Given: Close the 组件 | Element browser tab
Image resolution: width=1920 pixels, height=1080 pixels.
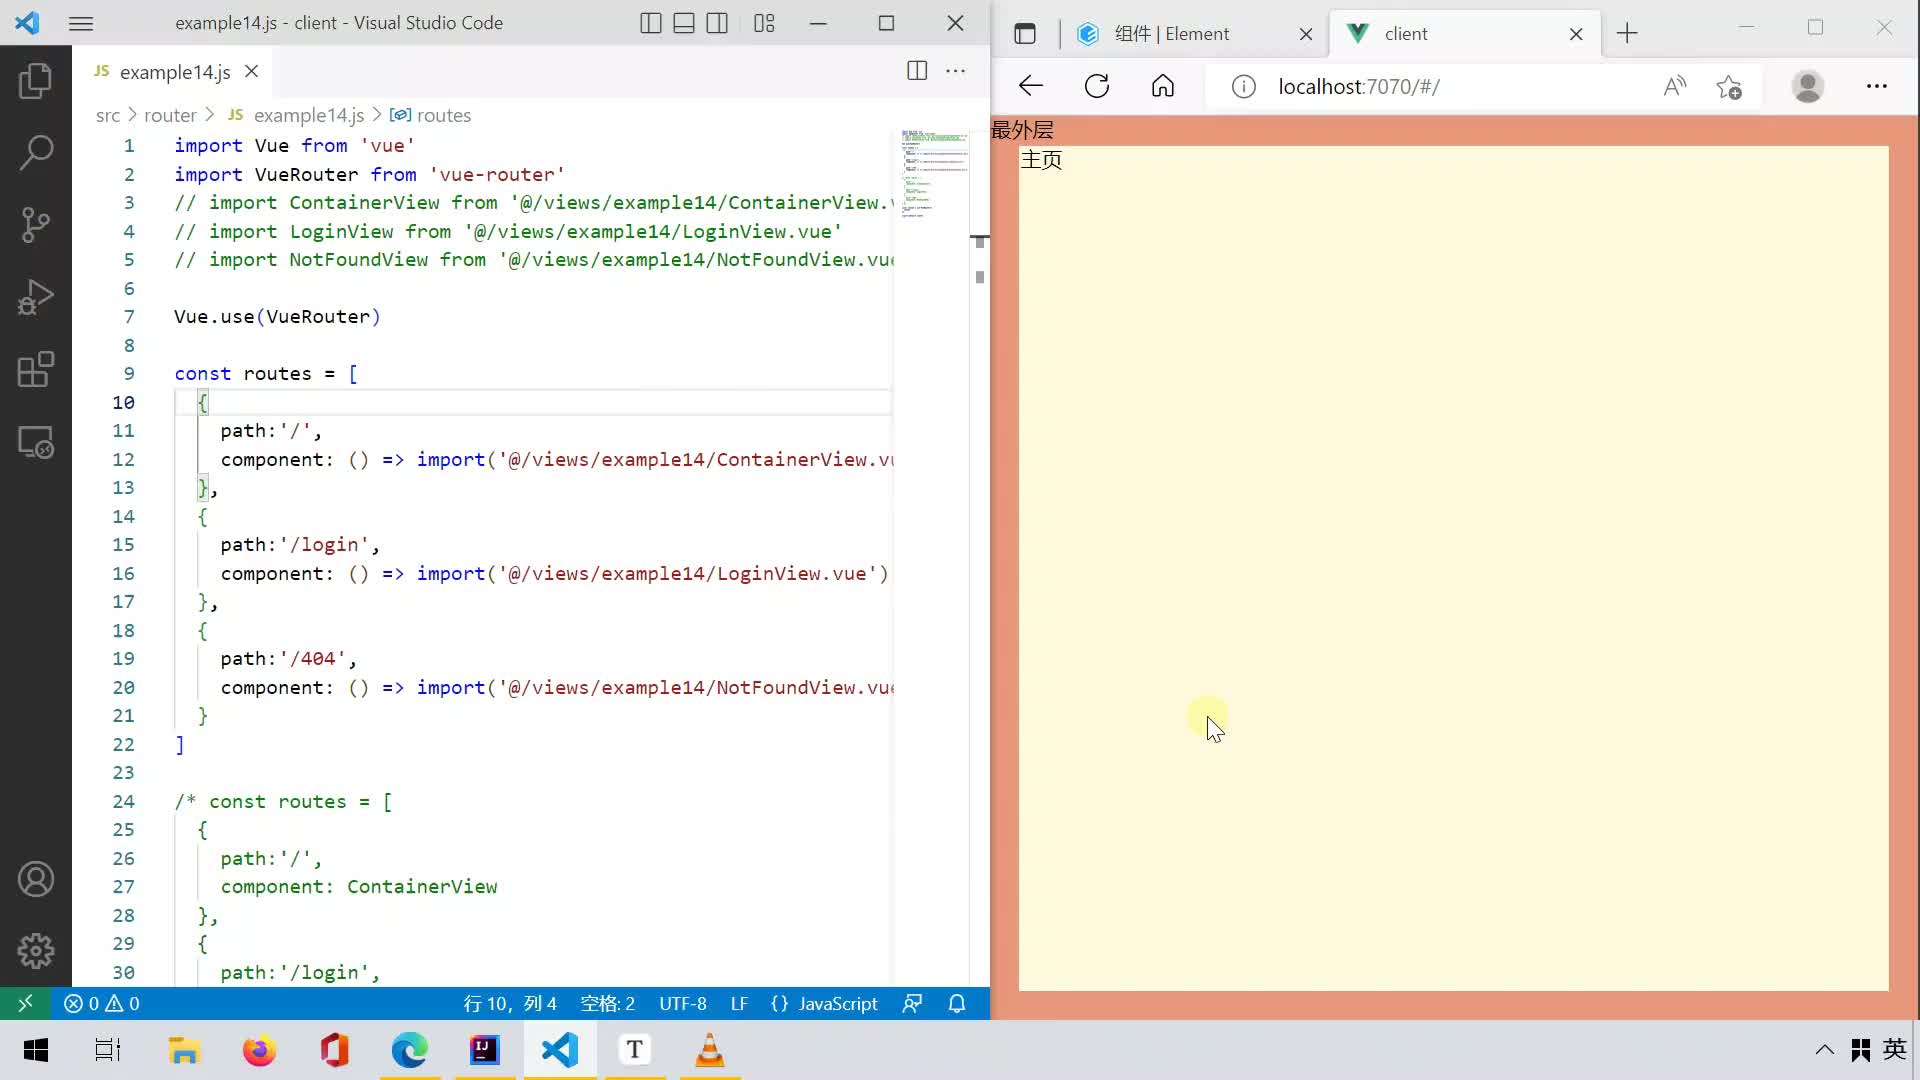Looking at the screenshot, I should point(1306,34).
